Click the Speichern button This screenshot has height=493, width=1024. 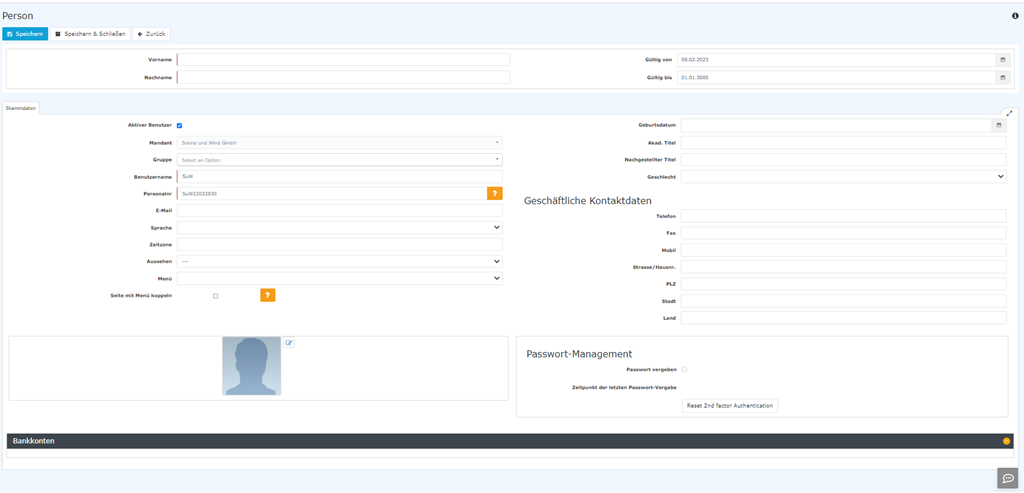click(25, 34)
